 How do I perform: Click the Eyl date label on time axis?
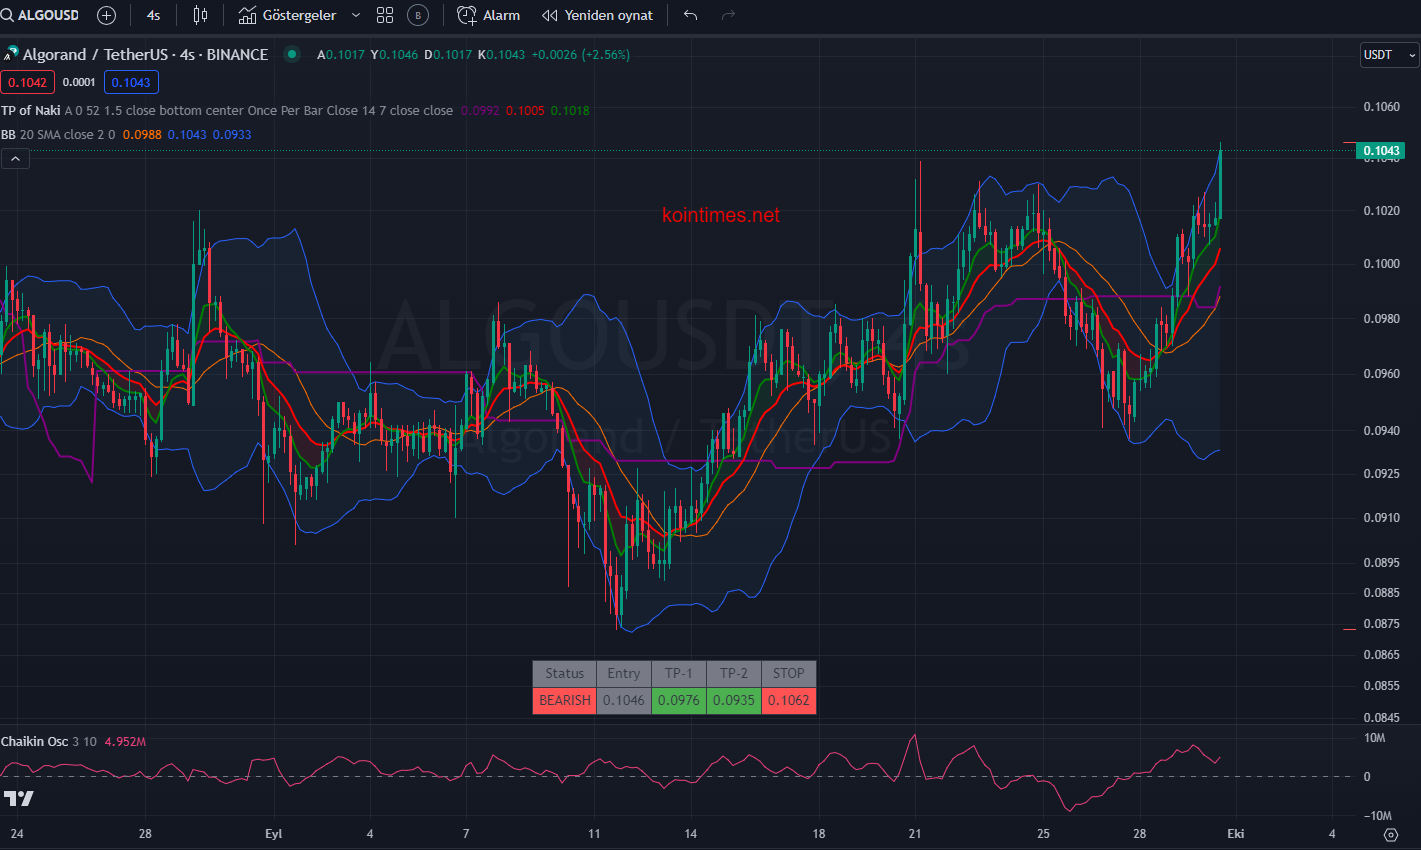click(274, 834)
